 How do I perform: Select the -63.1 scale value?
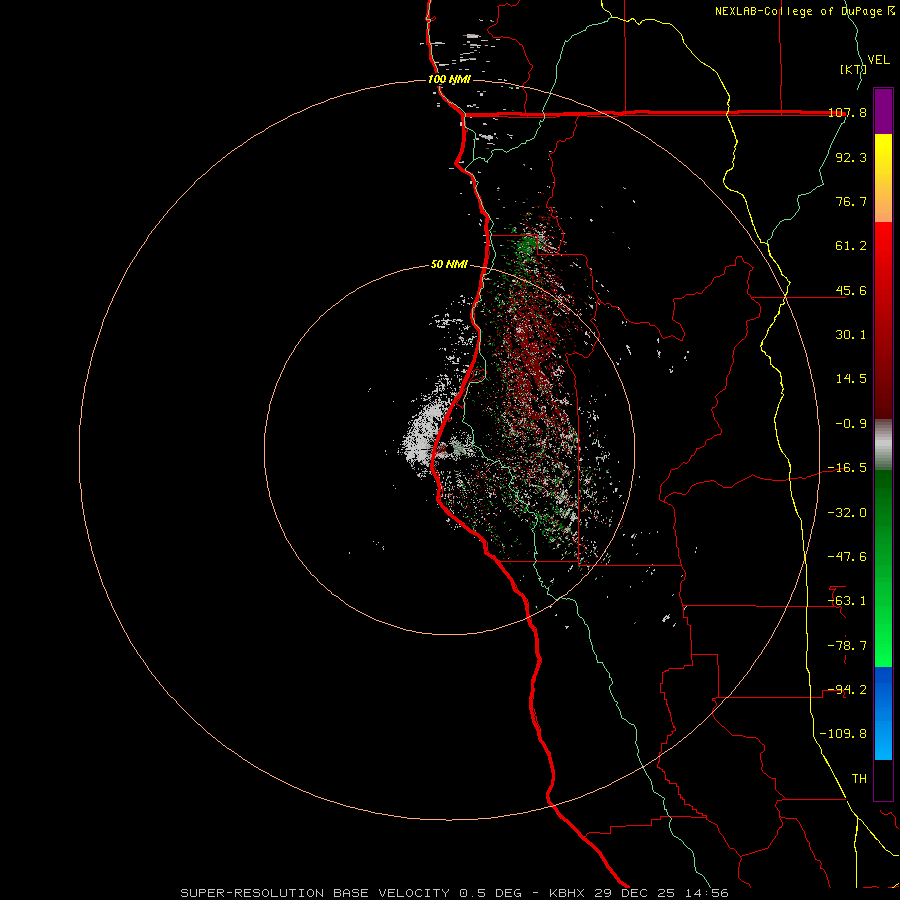pos(847,601)
